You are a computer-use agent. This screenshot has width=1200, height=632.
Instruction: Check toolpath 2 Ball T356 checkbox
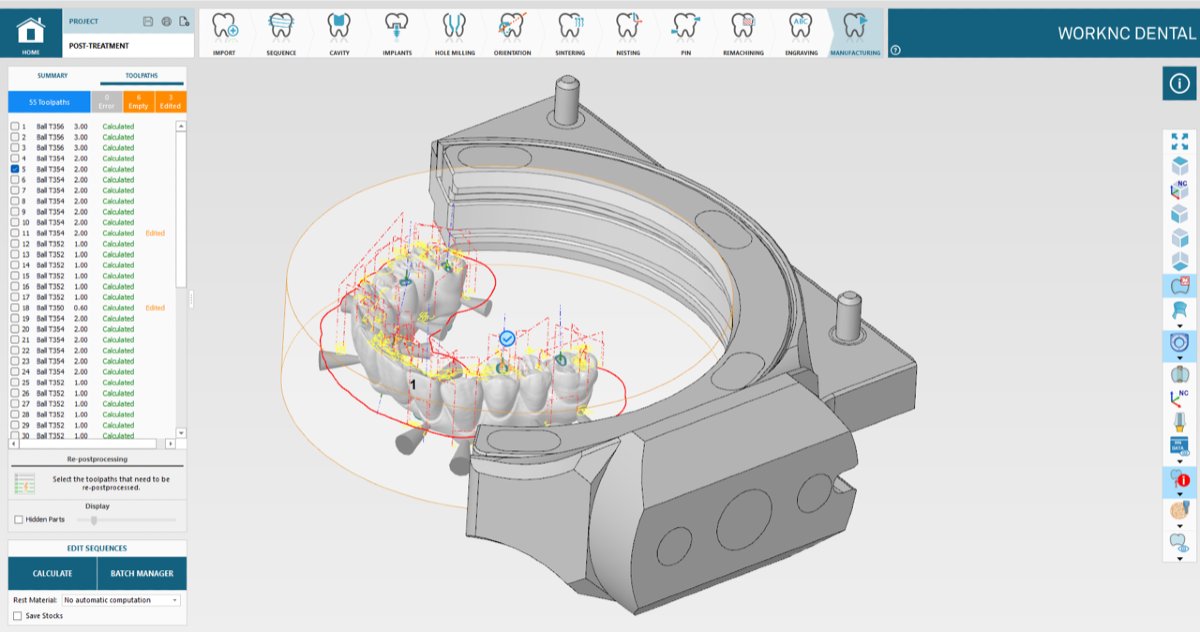(x=14, y=137)
